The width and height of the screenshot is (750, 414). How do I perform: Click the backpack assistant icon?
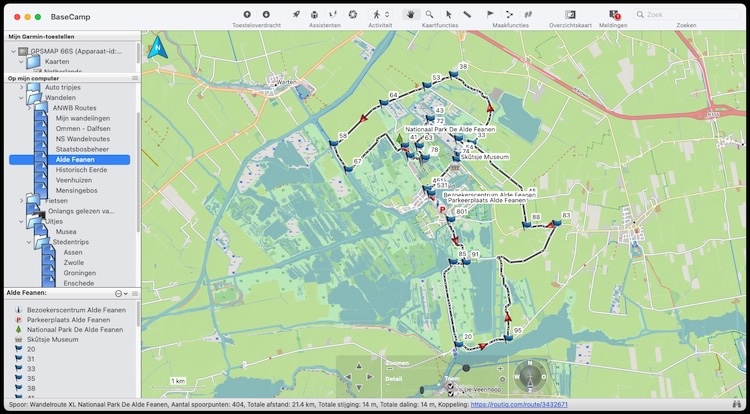[314, 15]
